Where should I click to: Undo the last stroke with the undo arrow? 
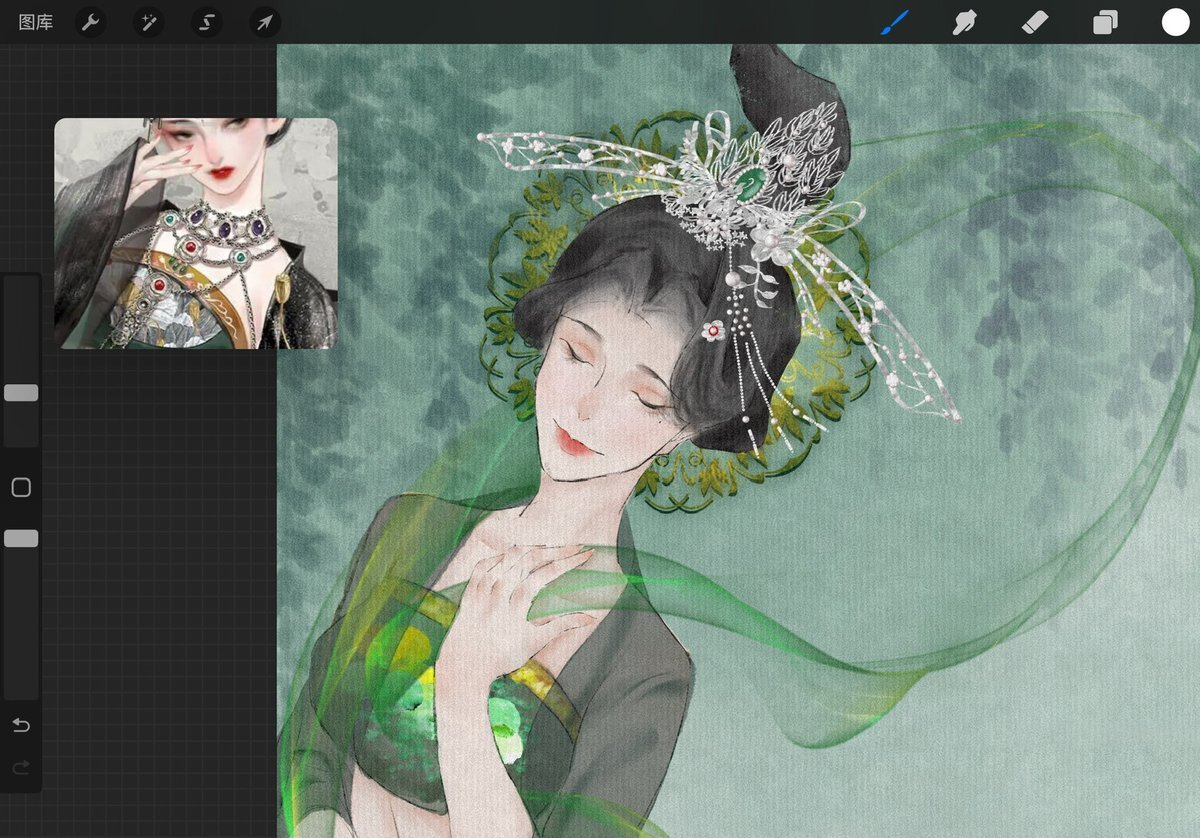[21, 725]
